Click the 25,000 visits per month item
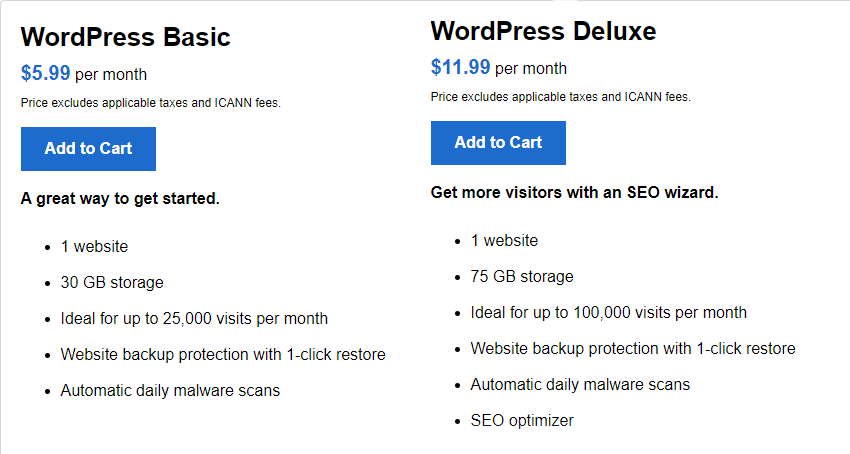The width and height of the screenshot is (850, 454). 194,318
